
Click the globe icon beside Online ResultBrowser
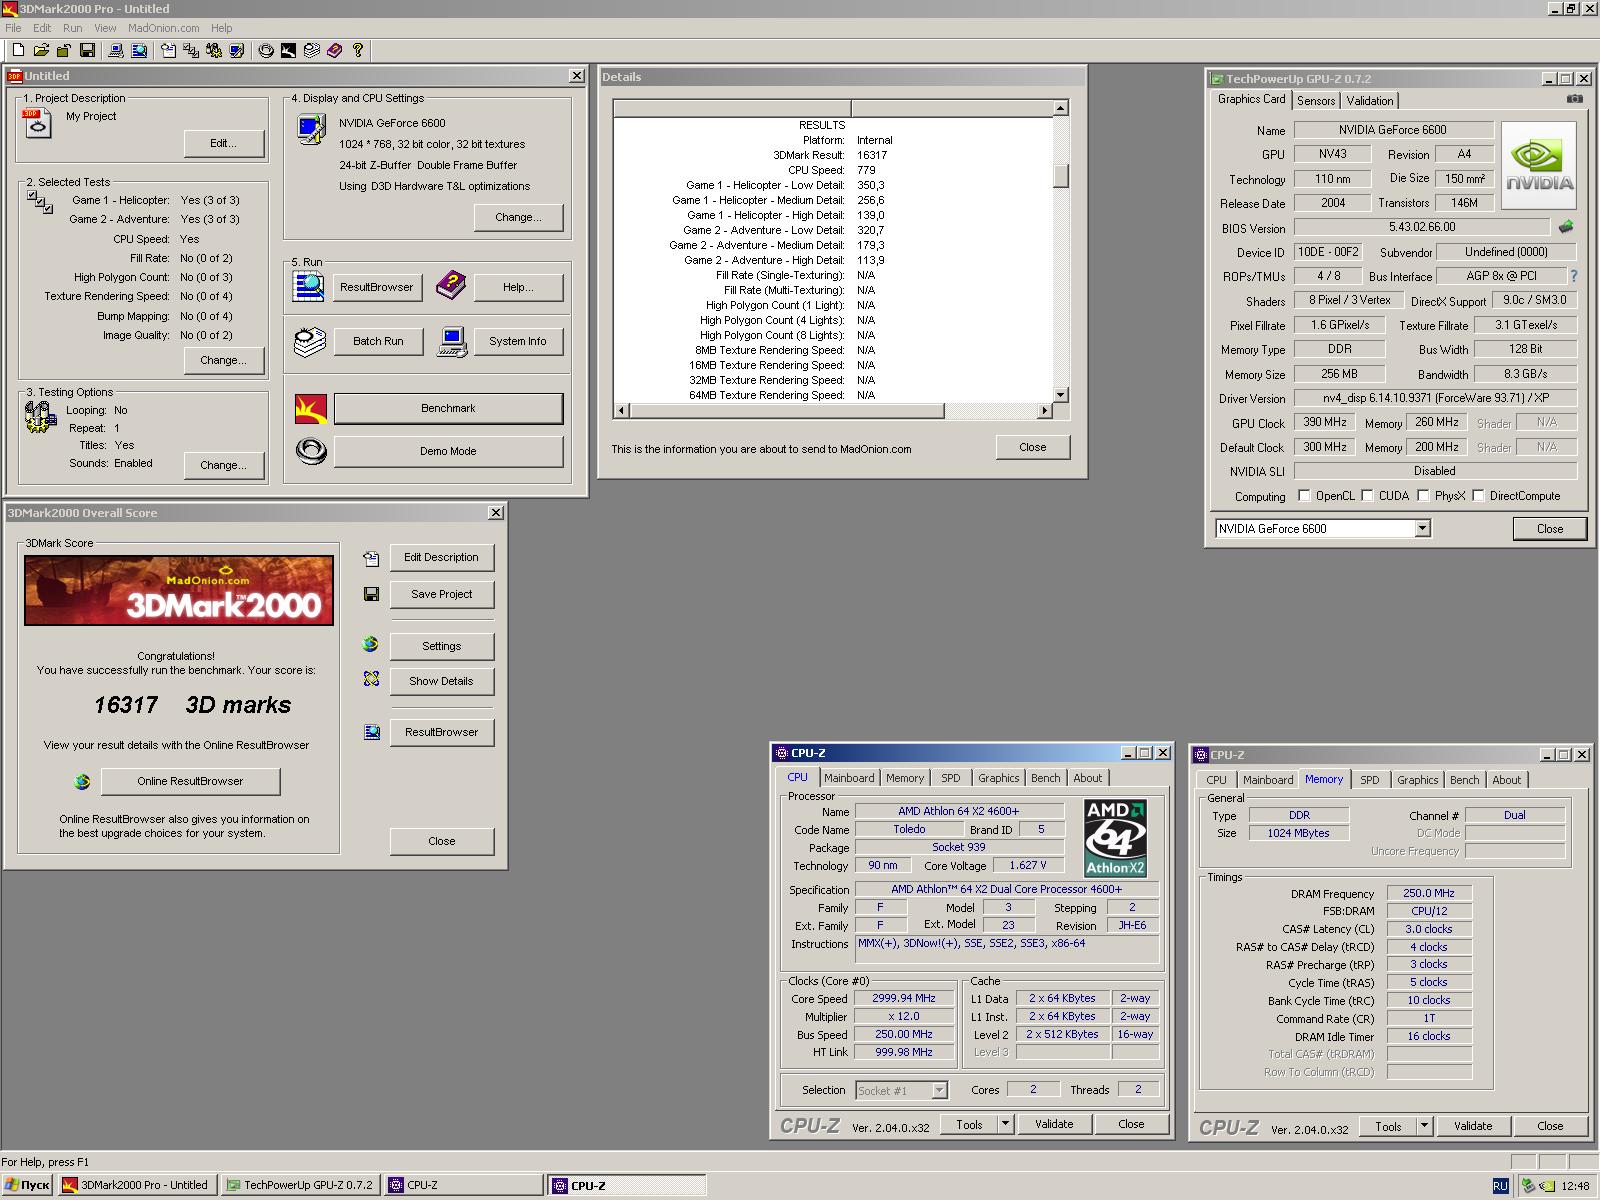click(83, 782)
